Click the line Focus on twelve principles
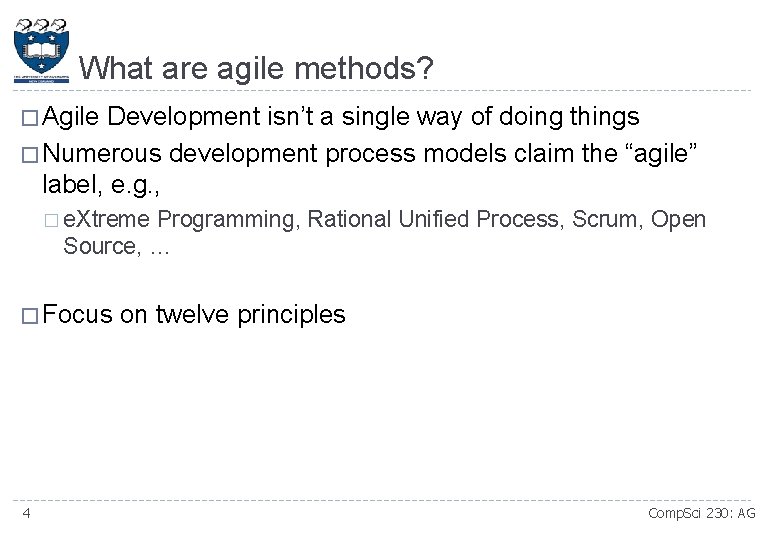The height and width of the screenshot is (540, 780). (195, 315)
